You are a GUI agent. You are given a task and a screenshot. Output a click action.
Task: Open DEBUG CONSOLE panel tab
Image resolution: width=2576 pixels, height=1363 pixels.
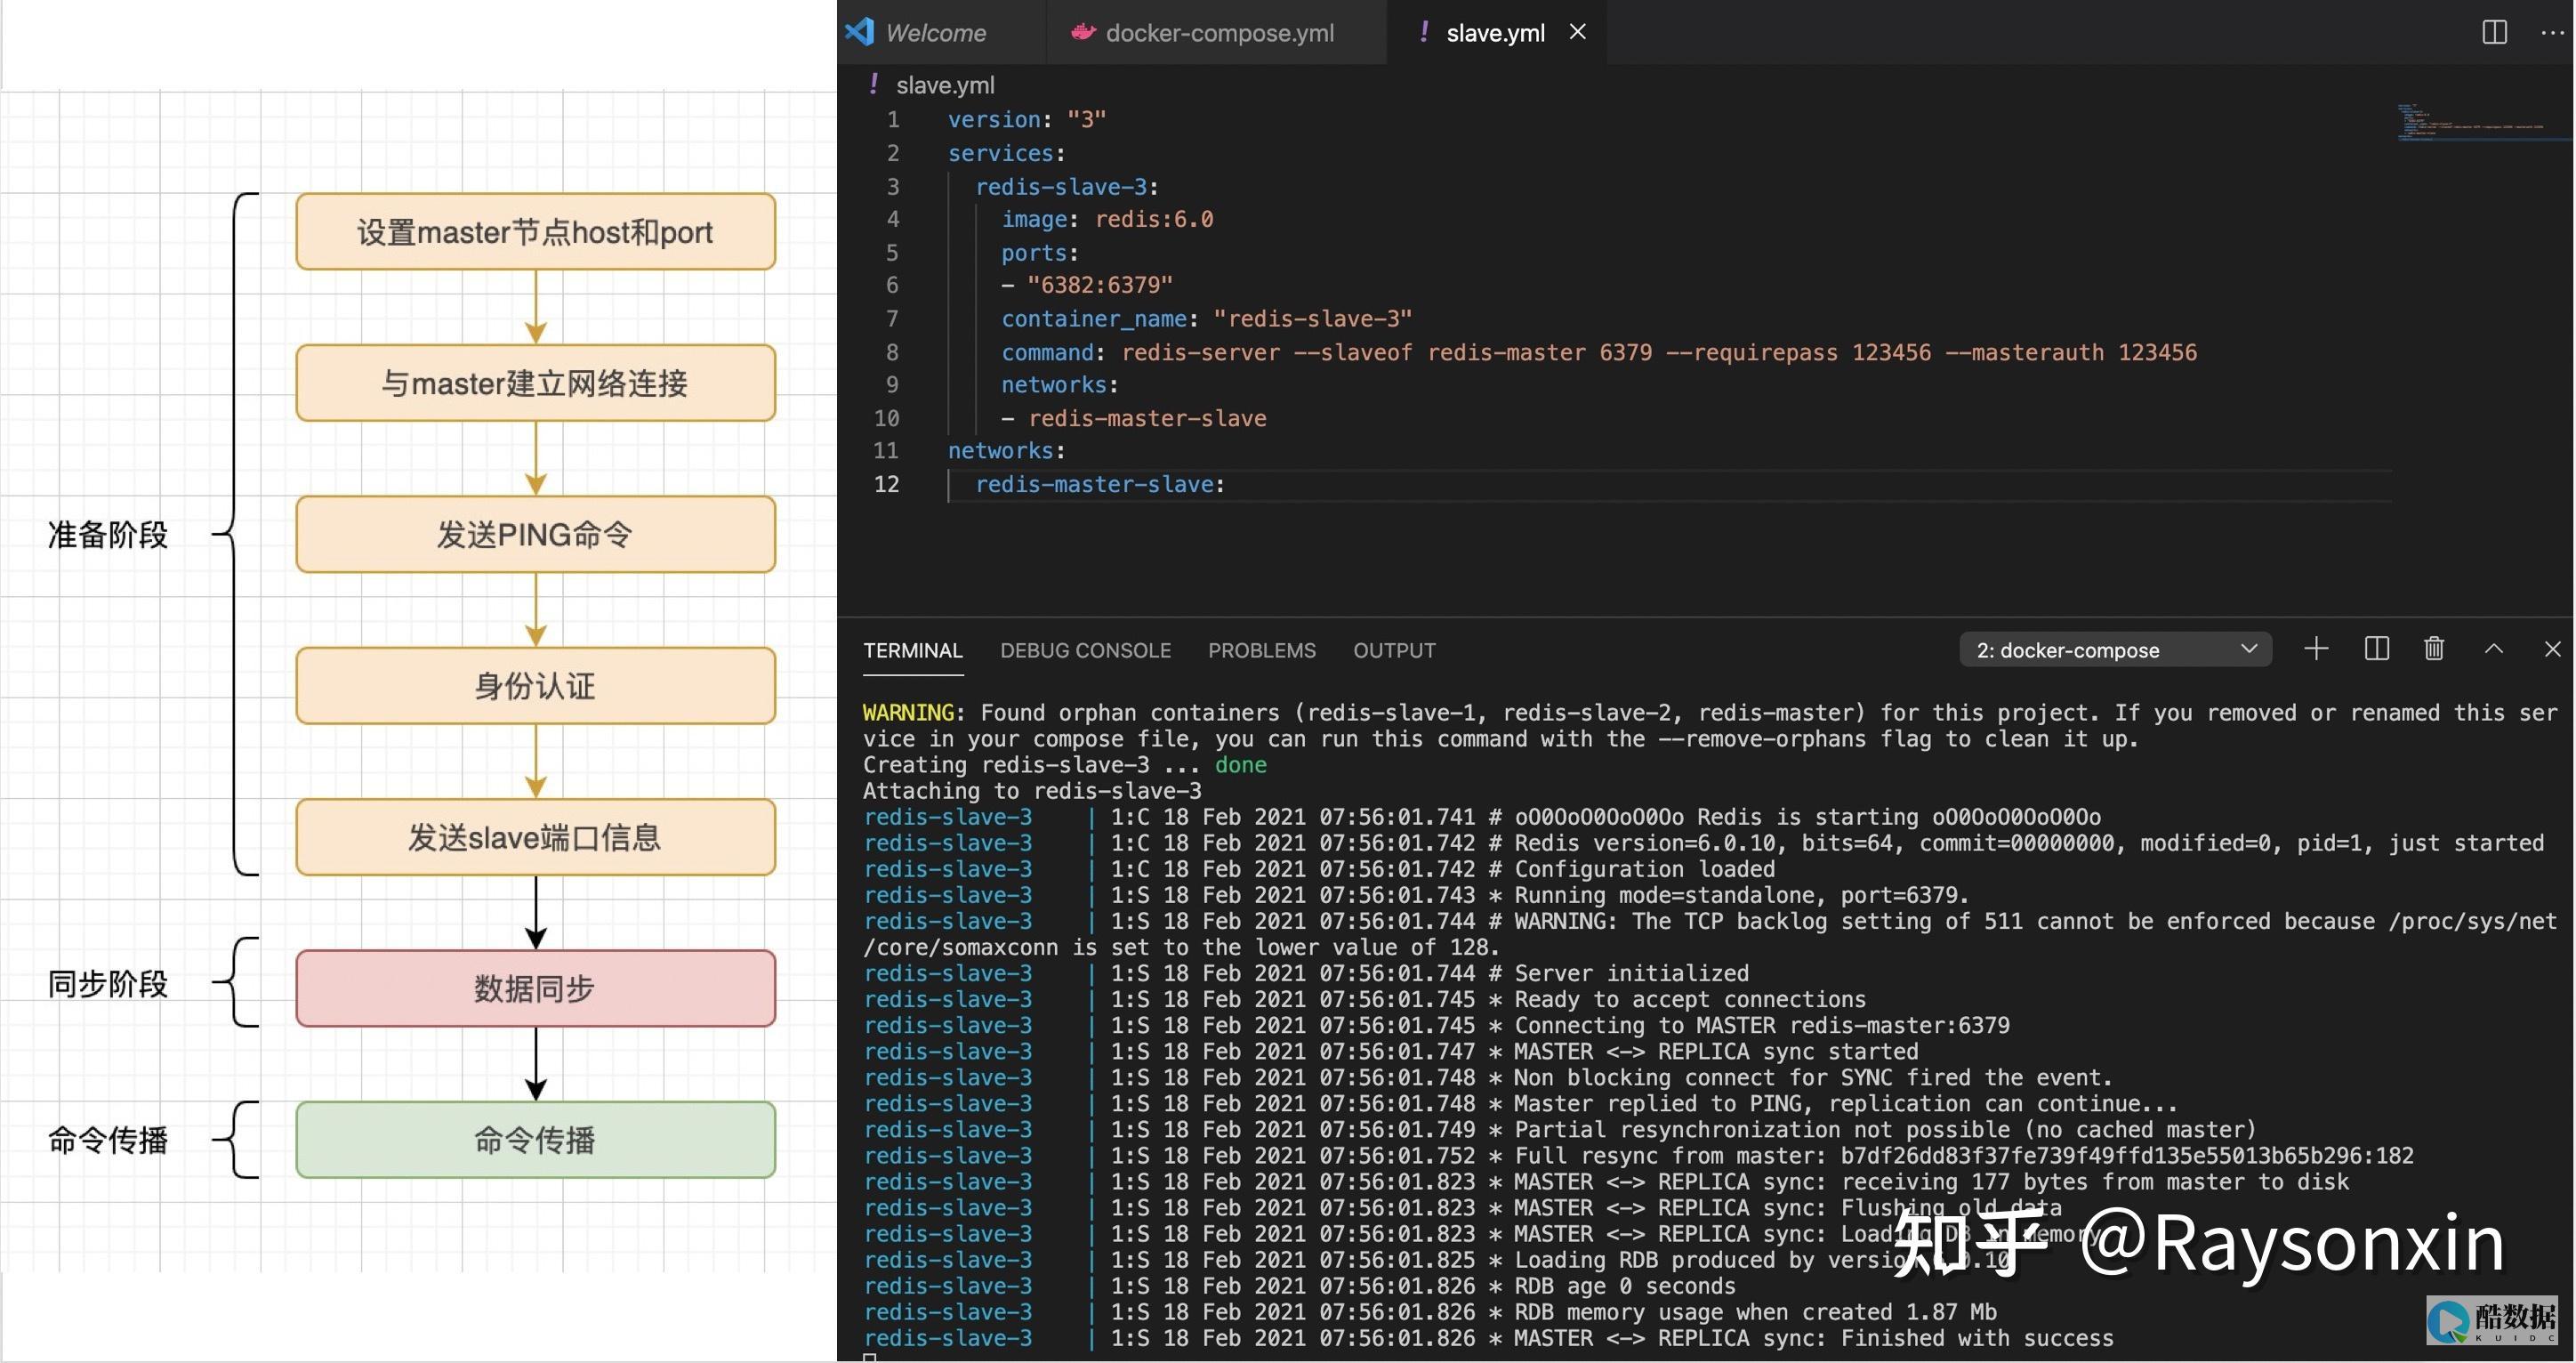1085,650
